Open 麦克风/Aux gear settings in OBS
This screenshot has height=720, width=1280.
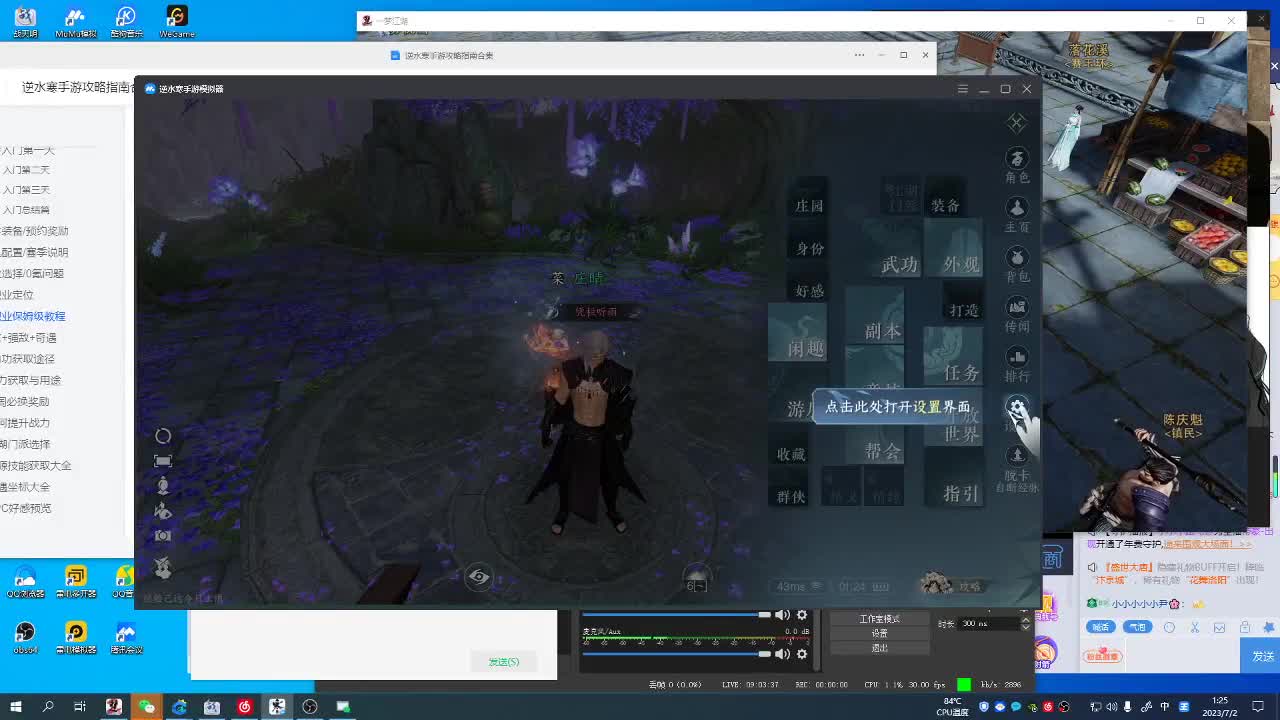(x=801, y=654)
